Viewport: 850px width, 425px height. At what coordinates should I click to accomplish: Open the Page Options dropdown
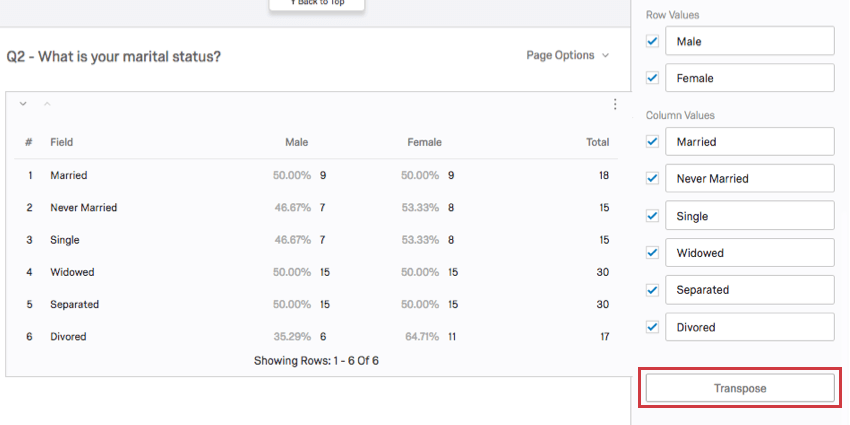(567, 56)
